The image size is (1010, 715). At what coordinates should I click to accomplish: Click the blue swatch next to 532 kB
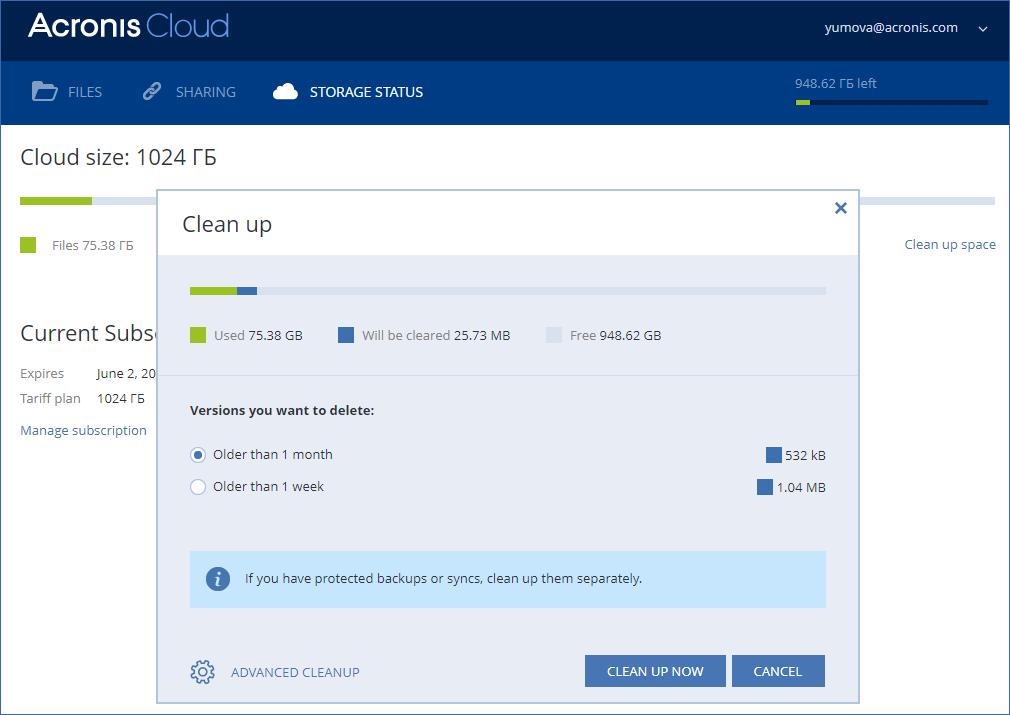coord(774,455)
